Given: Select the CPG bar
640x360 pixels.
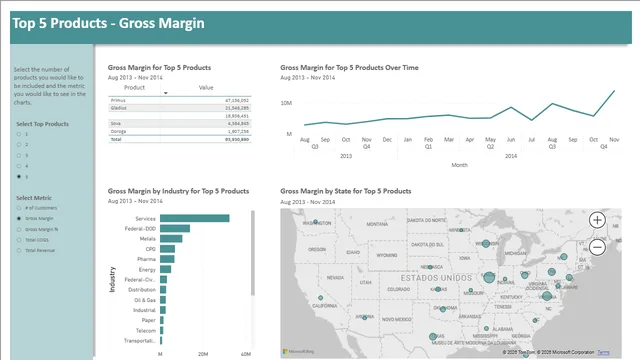Looking at the screenshot, I should pos(167,249).
